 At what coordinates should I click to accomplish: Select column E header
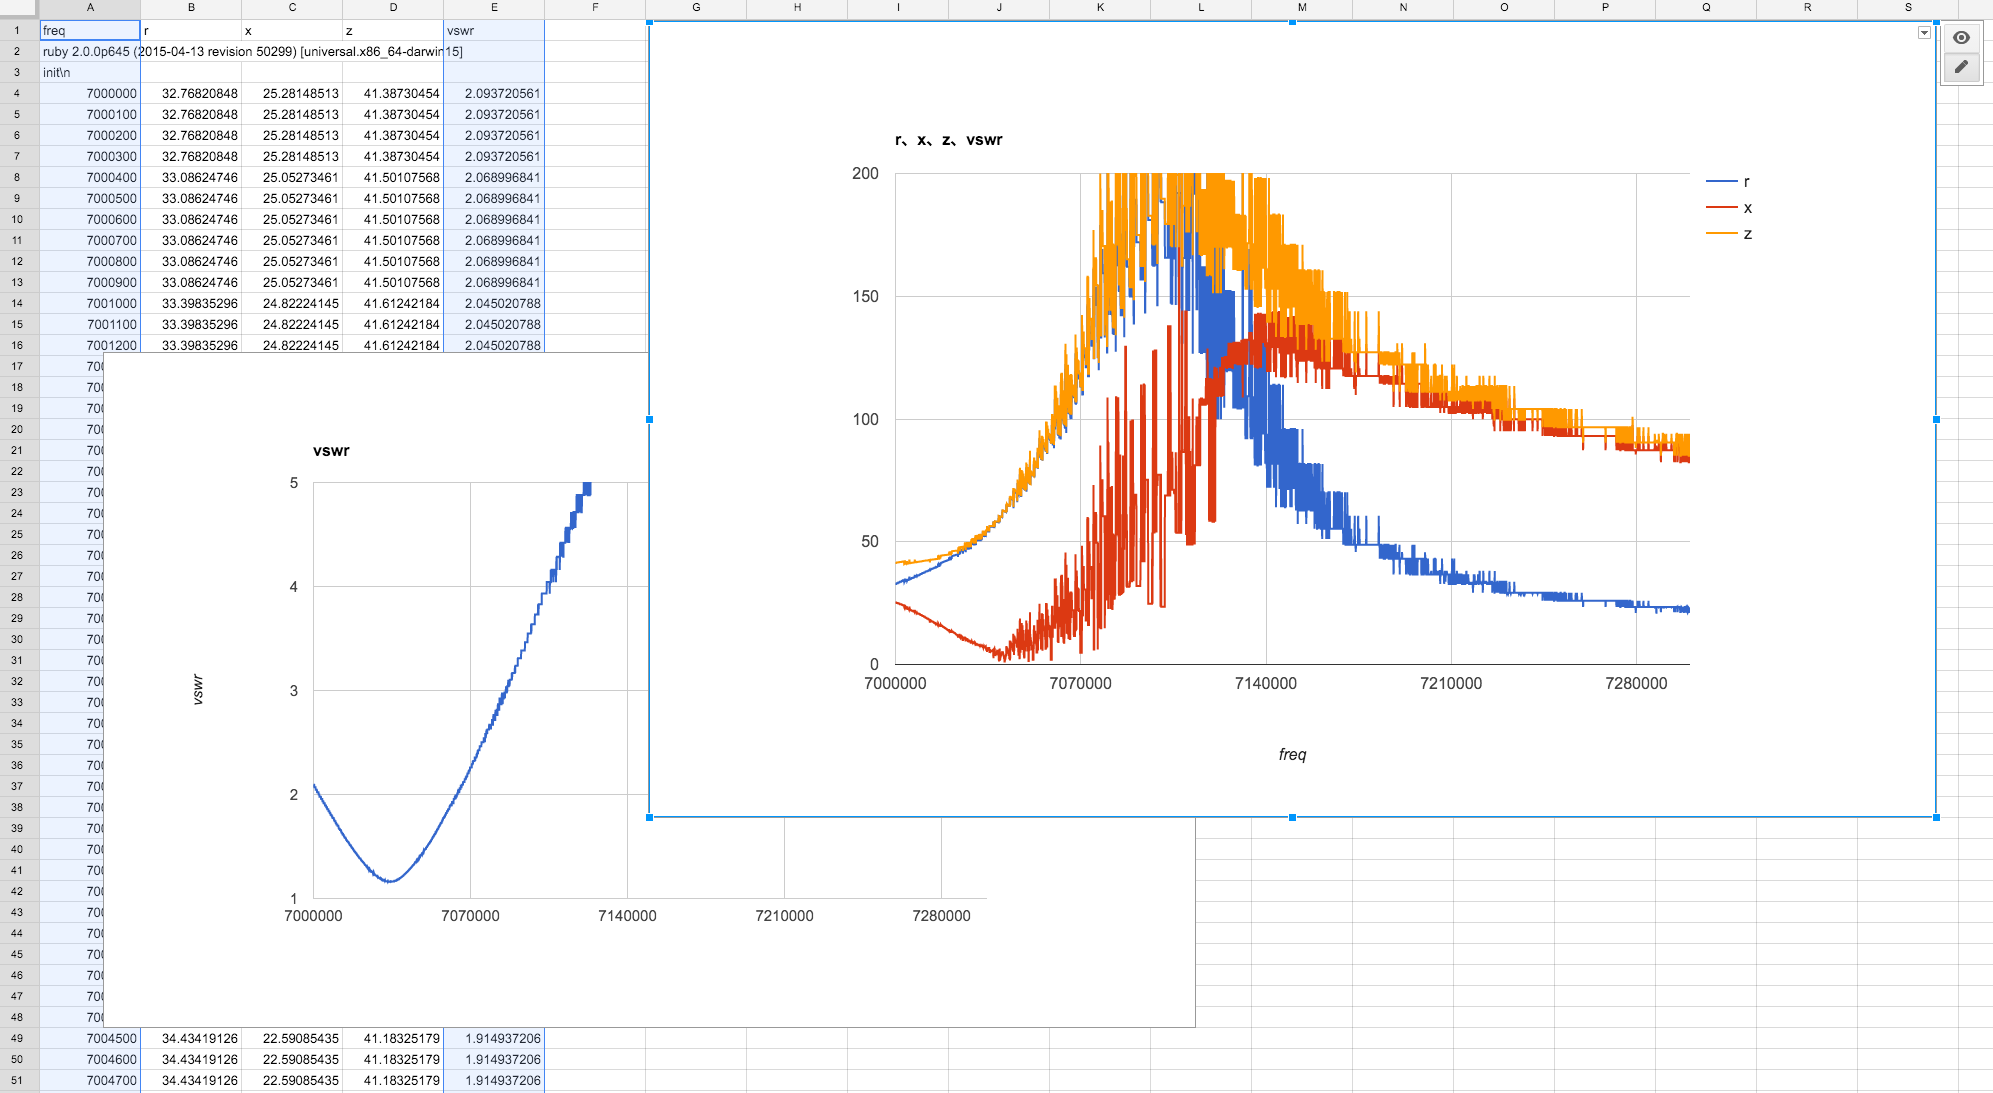(x=493, y=8)
